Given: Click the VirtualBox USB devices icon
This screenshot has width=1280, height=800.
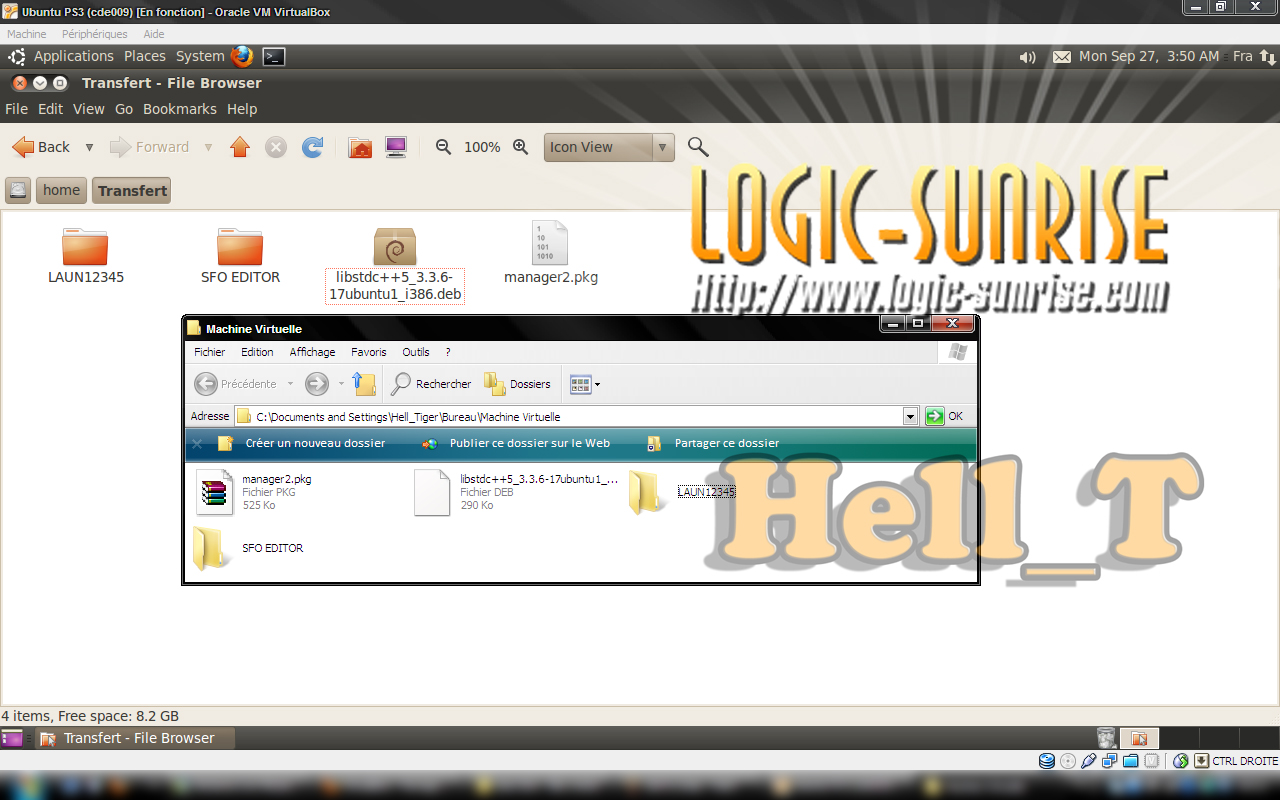Looking at the screenshot, I should (1089, 761).
